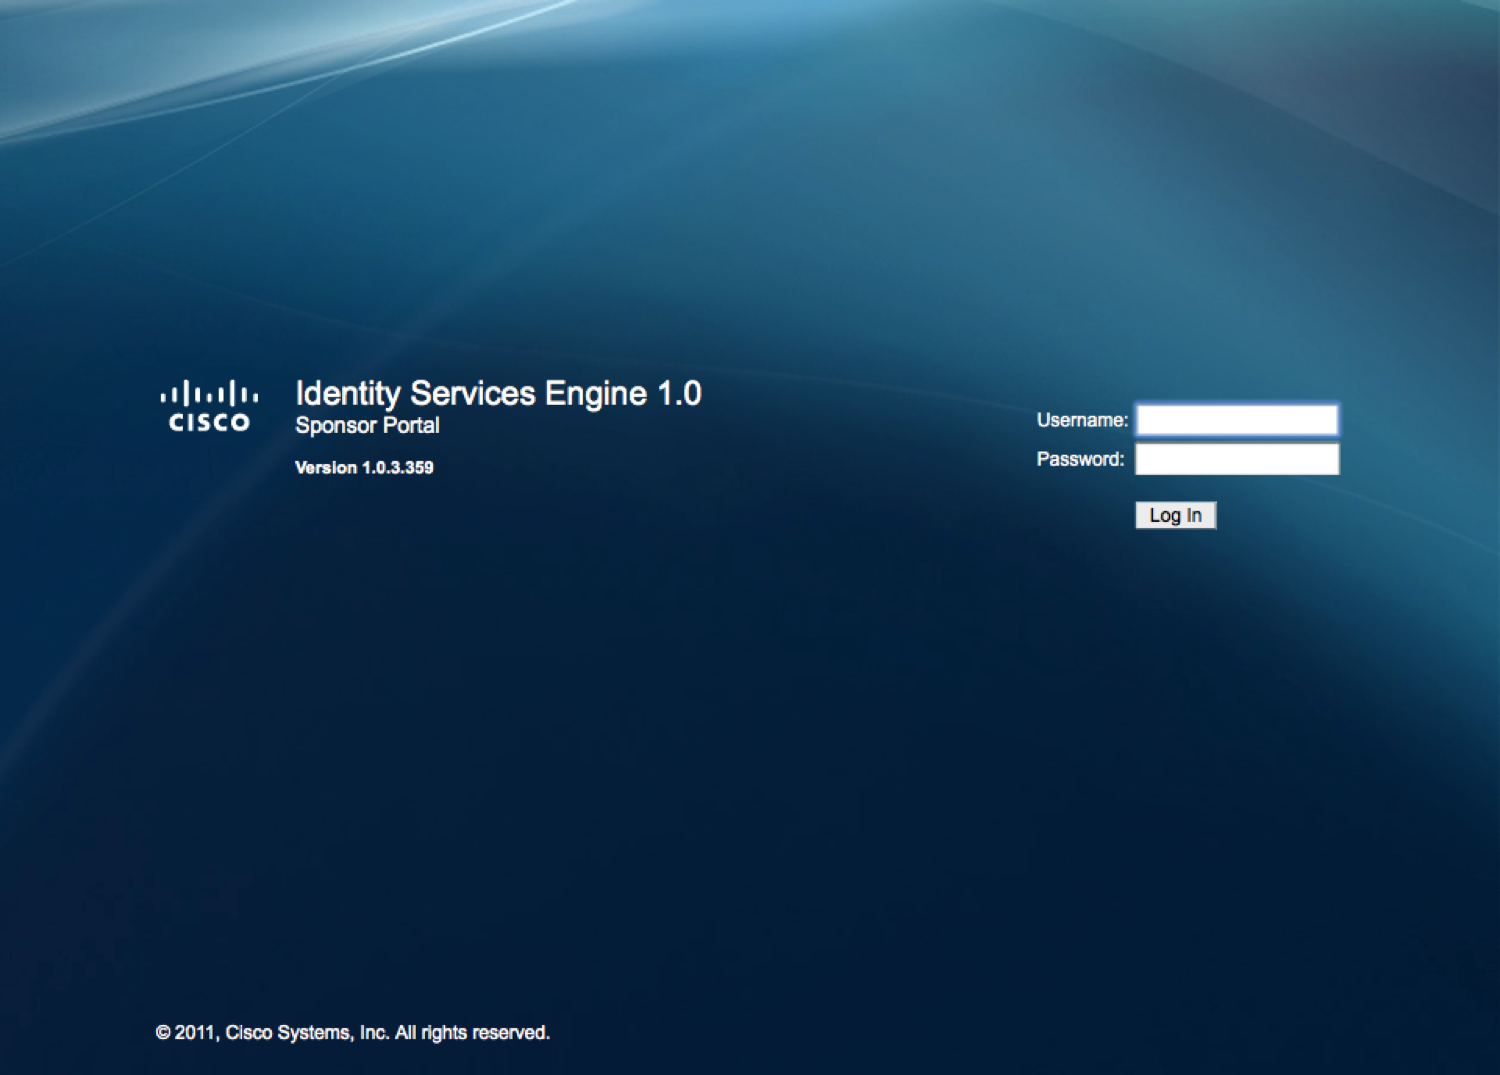Click the "Version 1.0.3.359" text
The width and height of the screenshot is (1500, 1075).
pos(364,467)
